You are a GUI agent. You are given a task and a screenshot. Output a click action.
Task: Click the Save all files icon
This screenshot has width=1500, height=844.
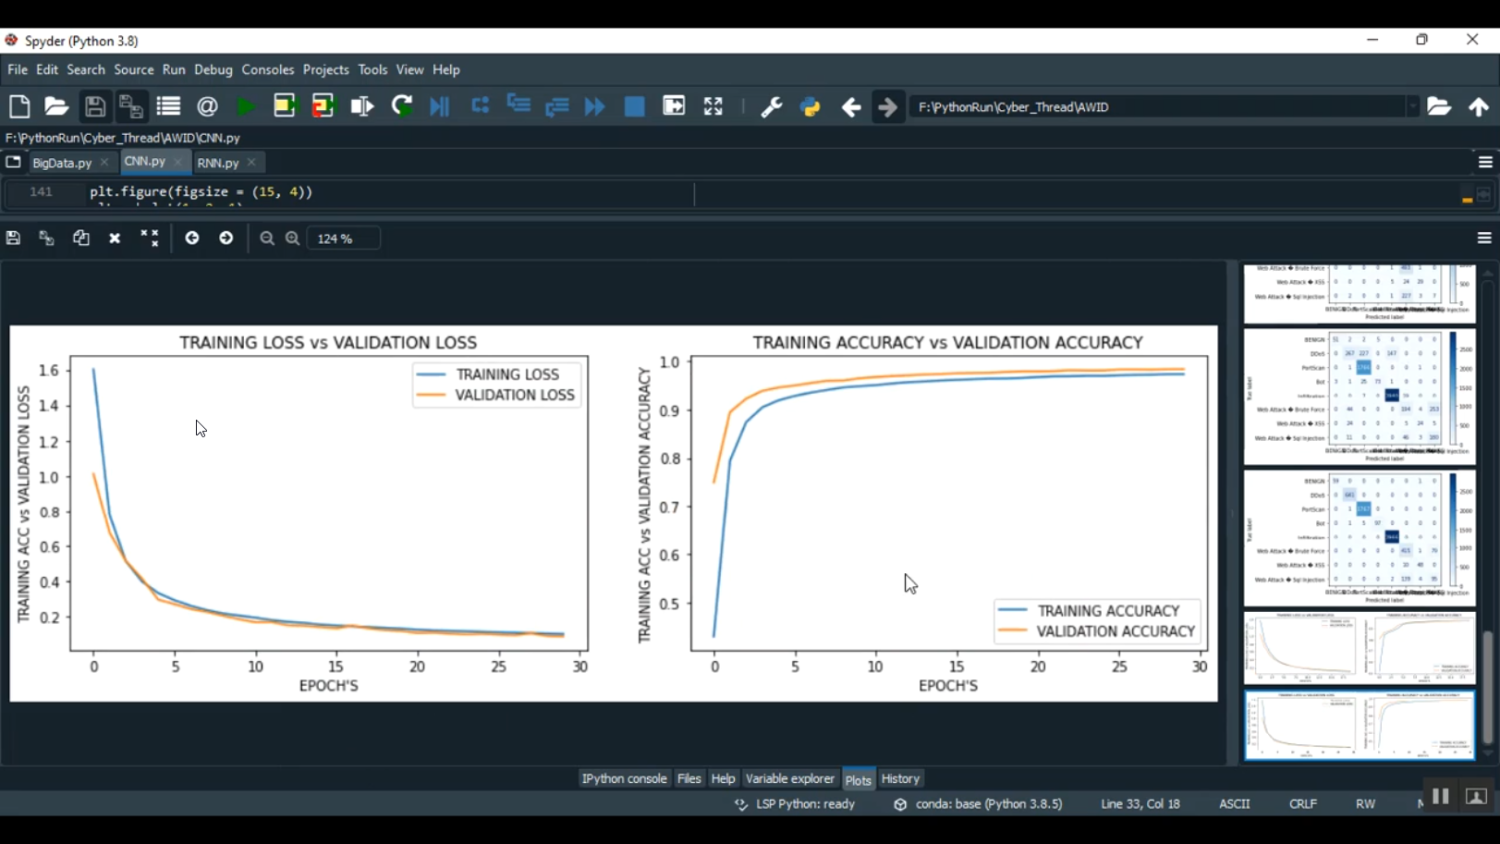pos(131,107)
